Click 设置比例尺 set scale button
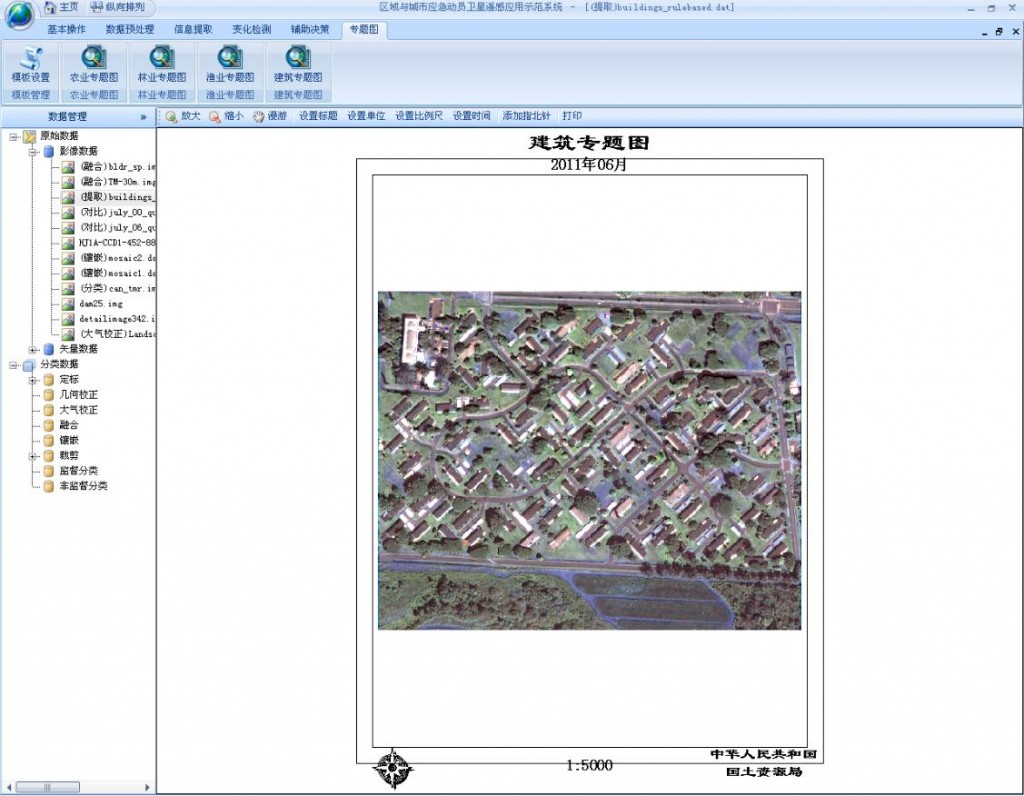 (x=419, y=116)
